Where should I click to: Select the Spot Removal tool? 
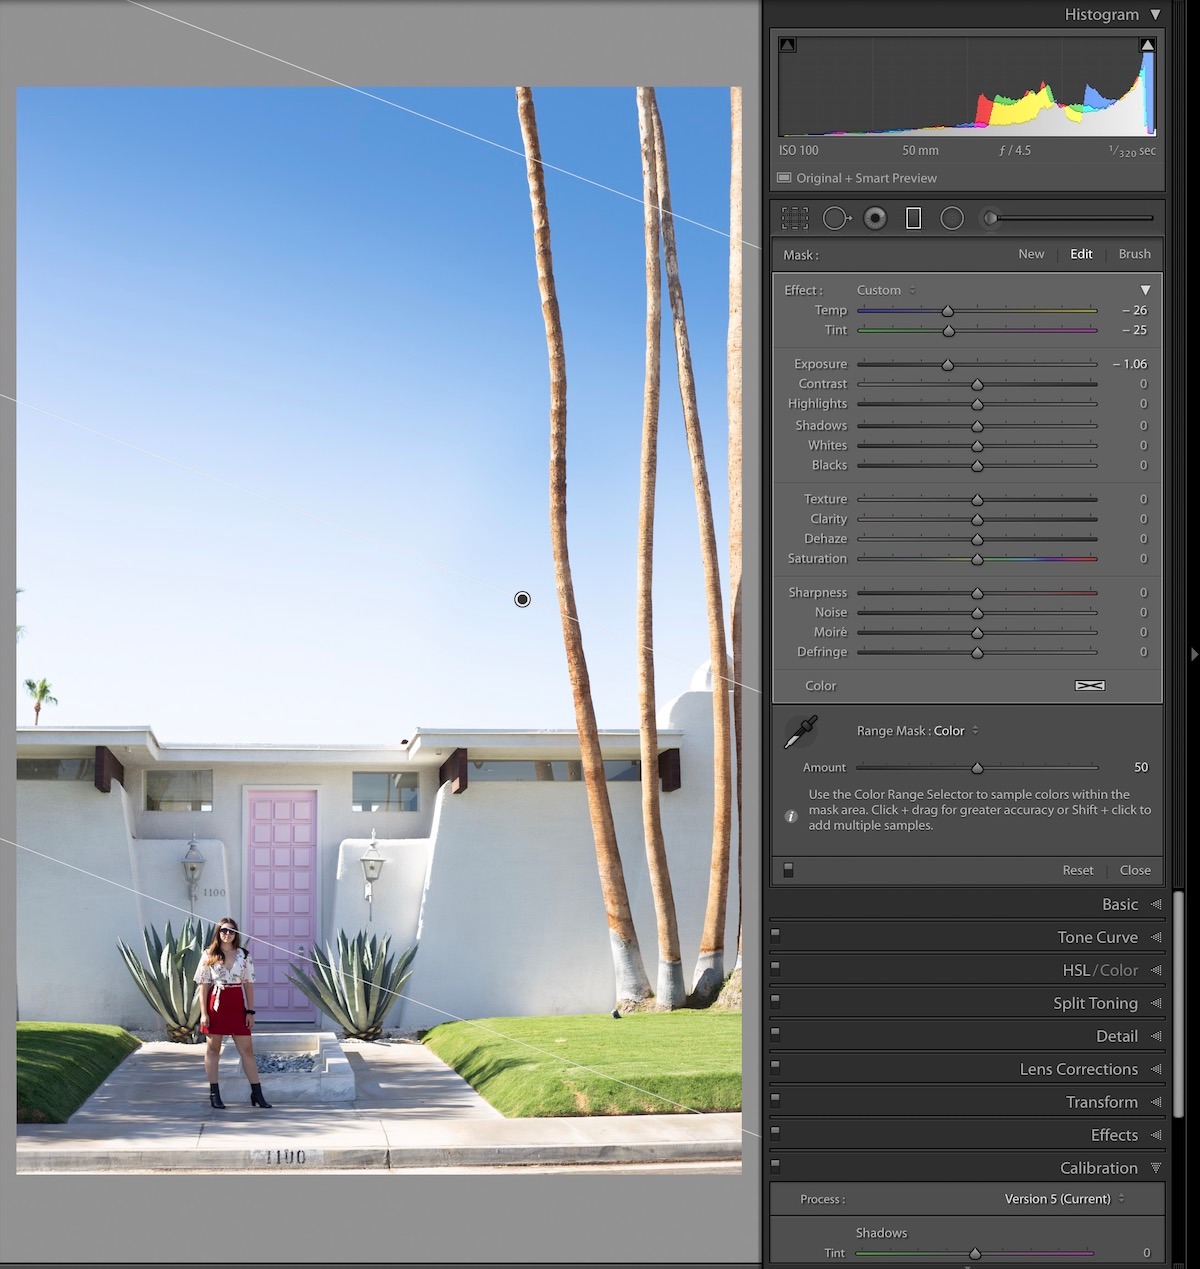tap(837, 217)
